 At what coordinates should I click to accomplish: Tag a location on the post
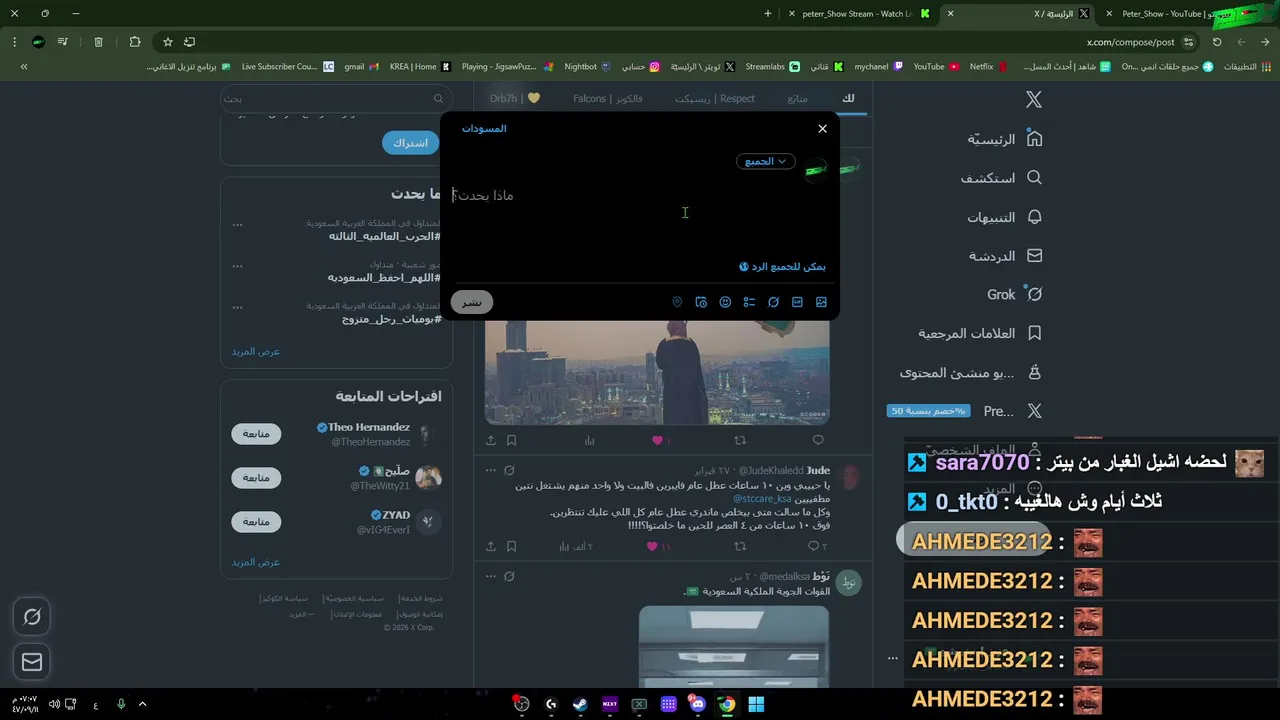pos(677,302)
